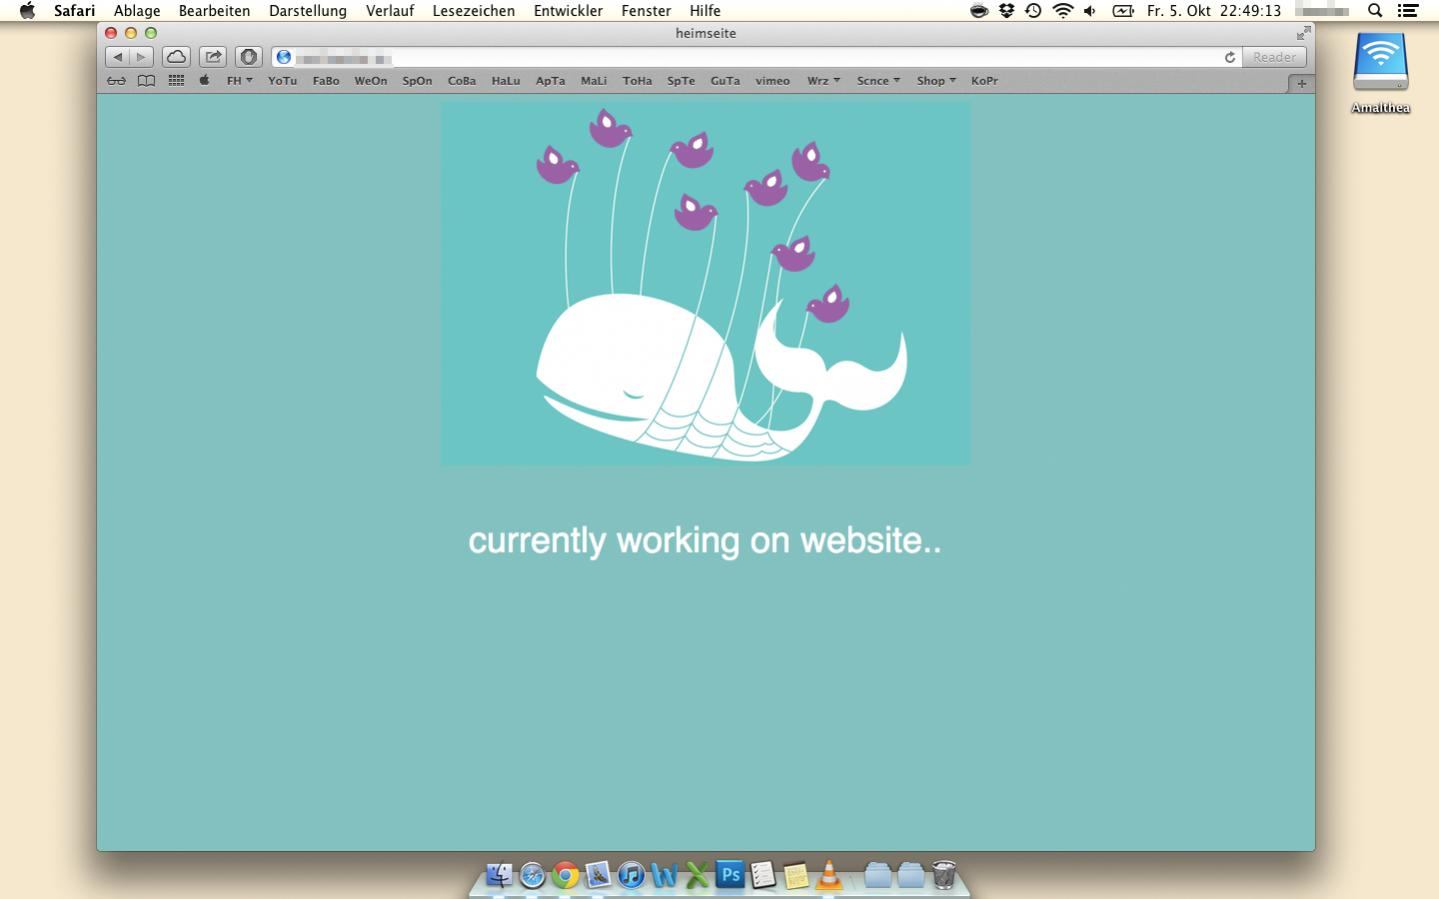Image resolution: width=1439 pixels, height=899 pixels.
Task: Reload the page with the refresh icon
Action: [1230, 57]
